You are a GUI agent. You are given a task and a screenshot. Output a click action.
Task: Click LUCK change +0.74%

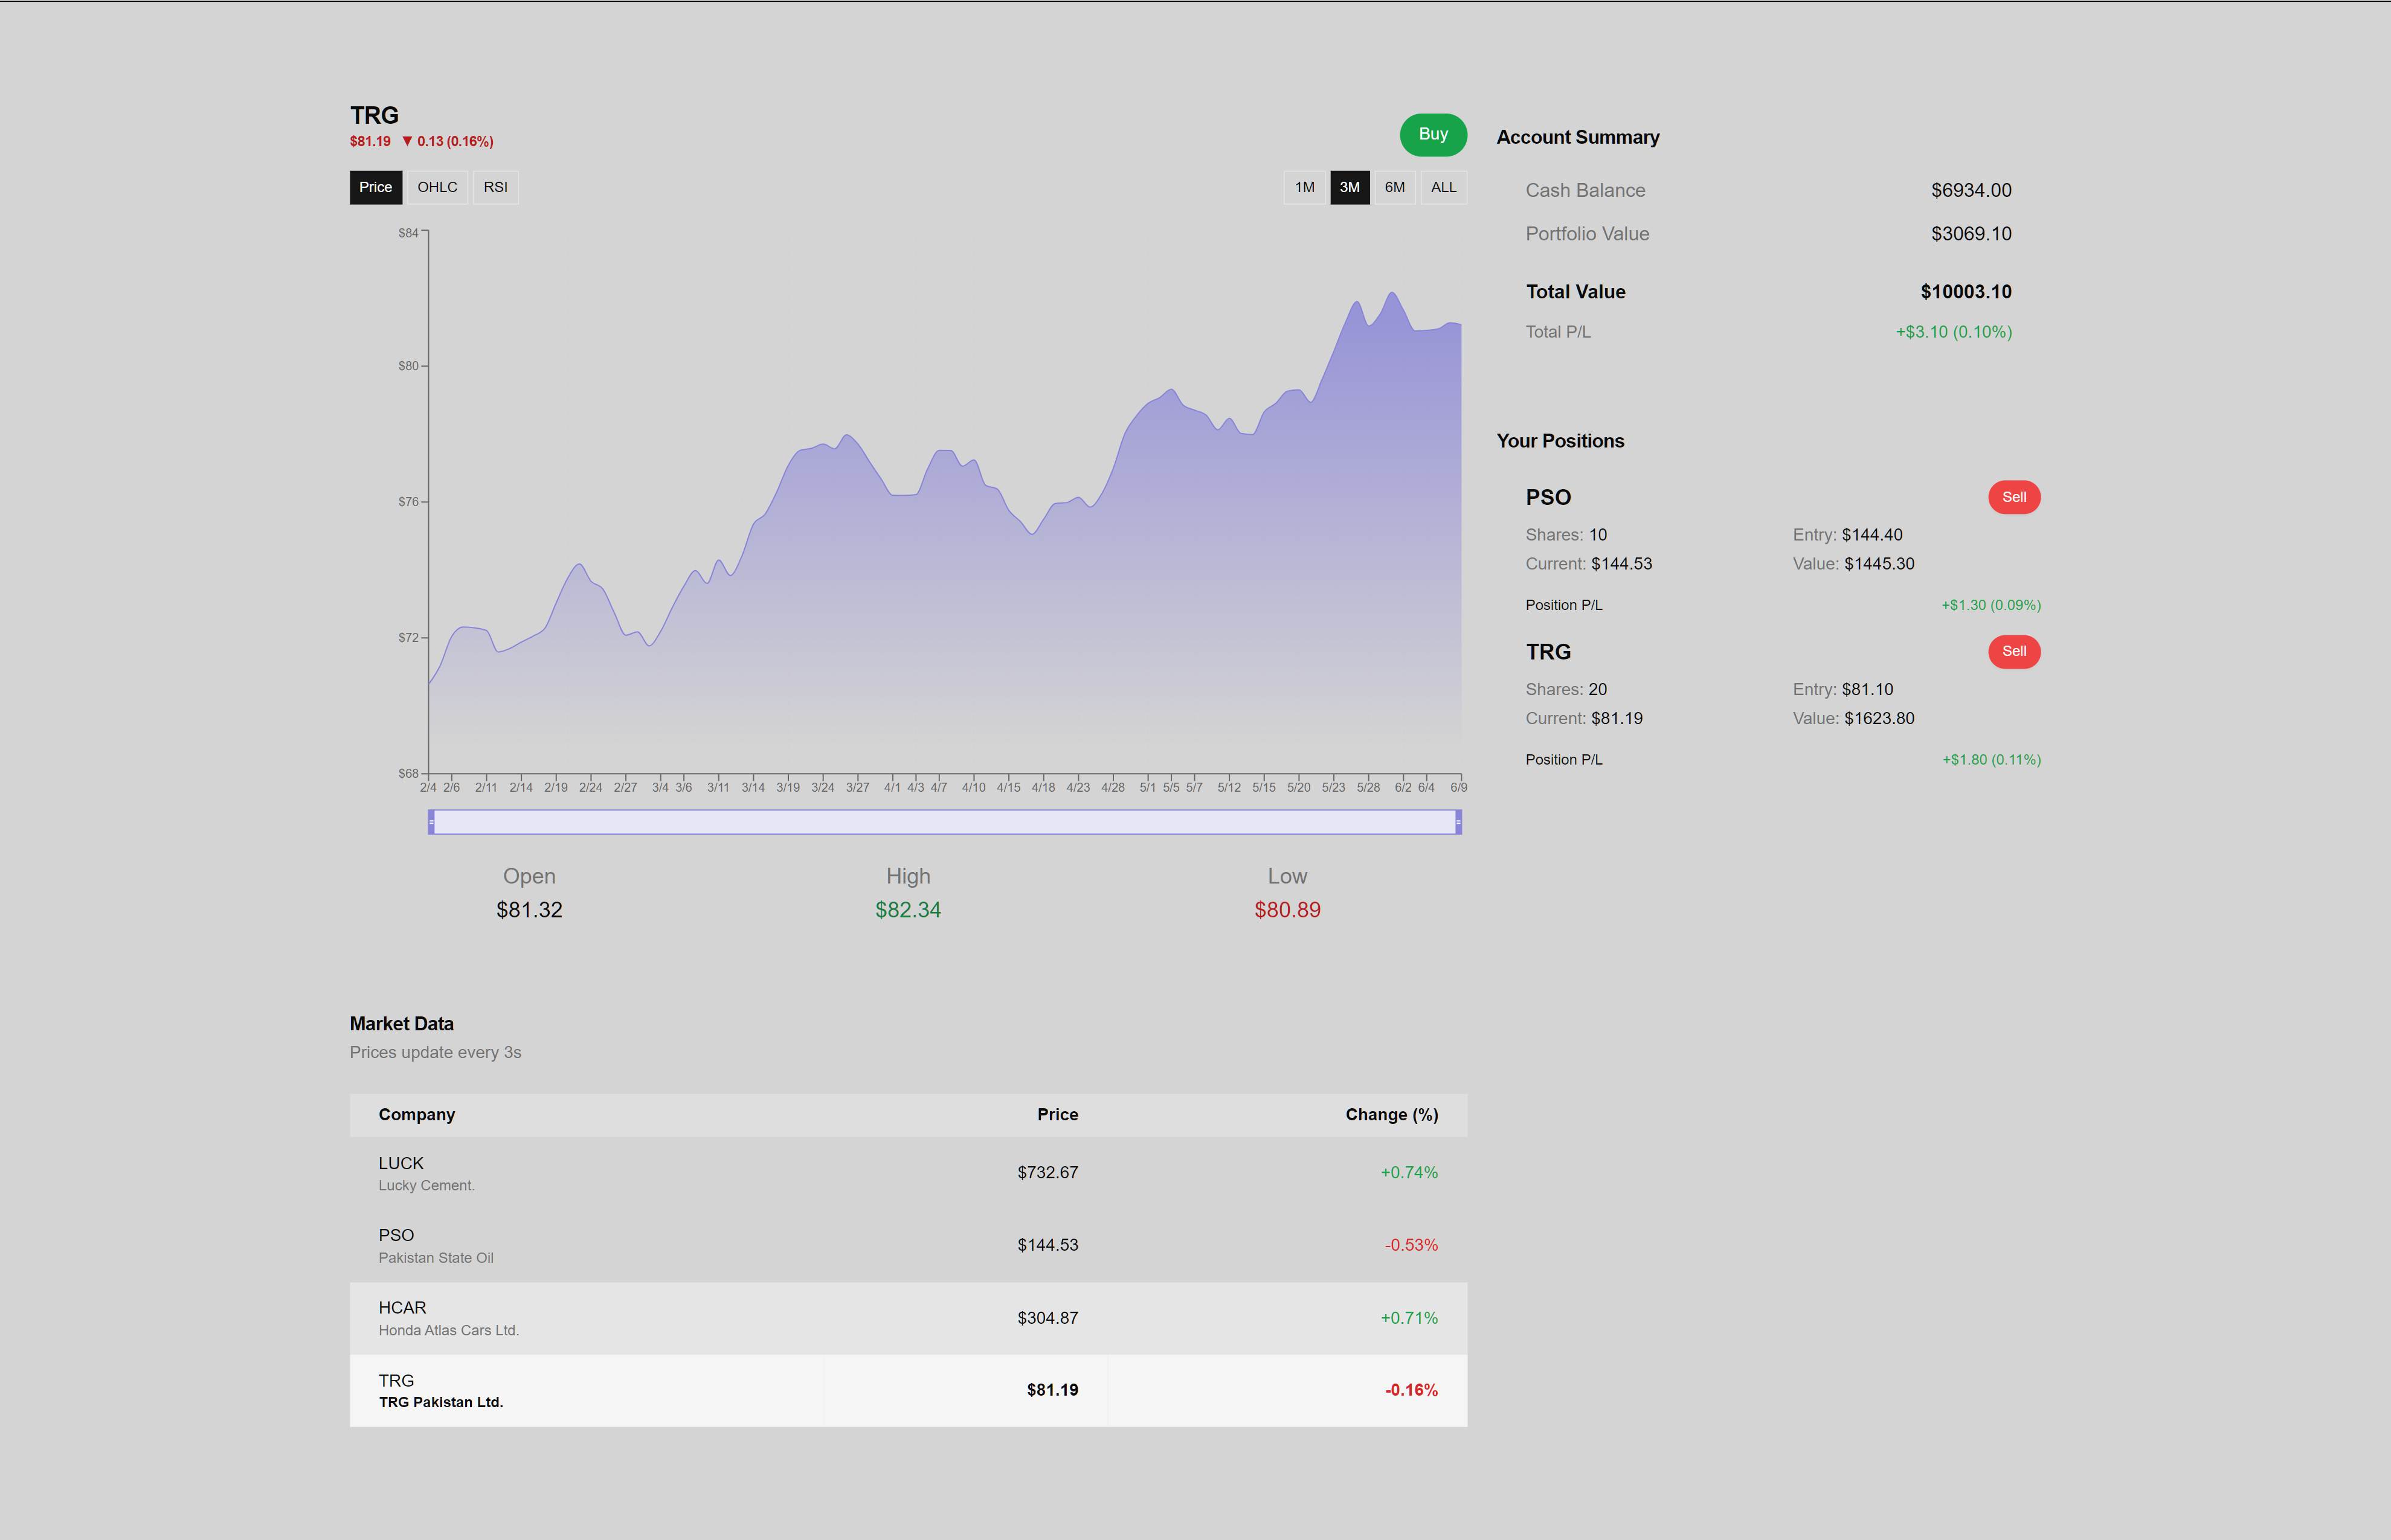[1409, 1172]
